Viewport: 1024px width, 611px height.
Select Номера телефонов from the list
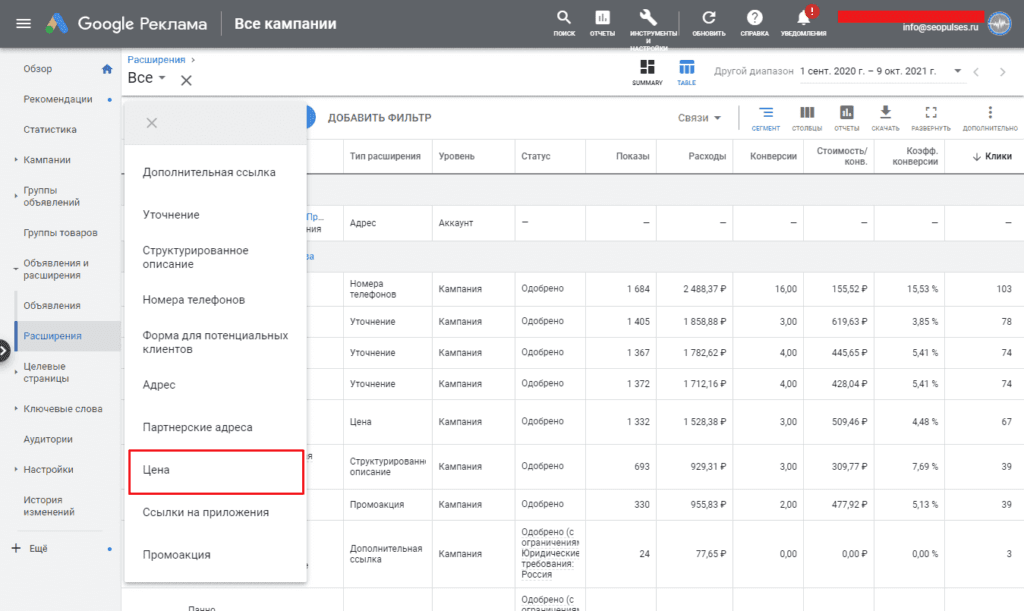click(216, 300)
